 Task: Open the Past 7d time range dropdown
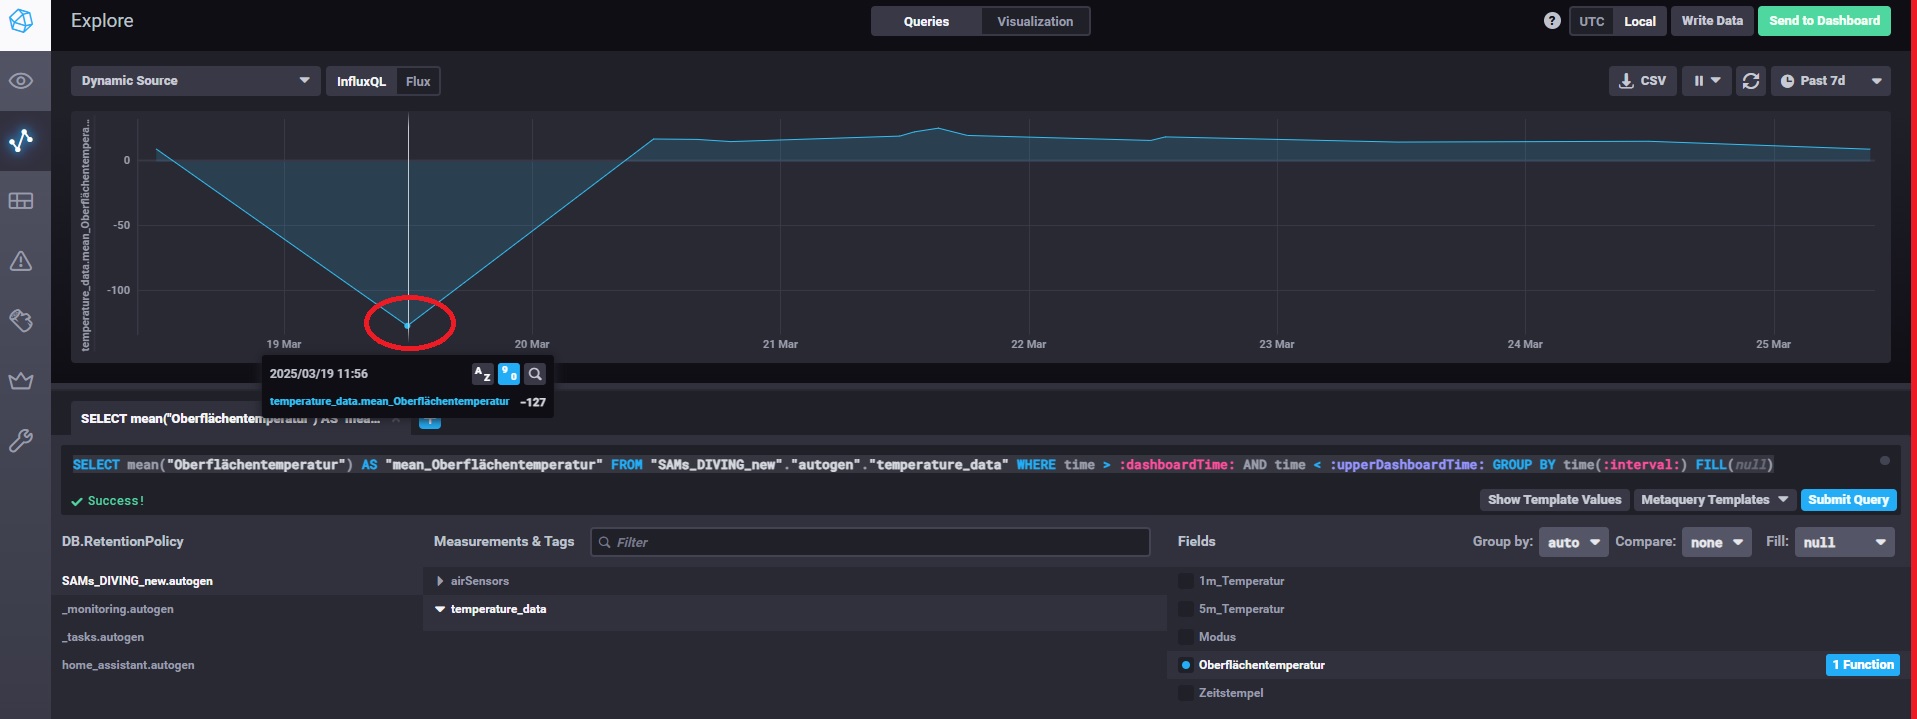tap(1830, 81)
